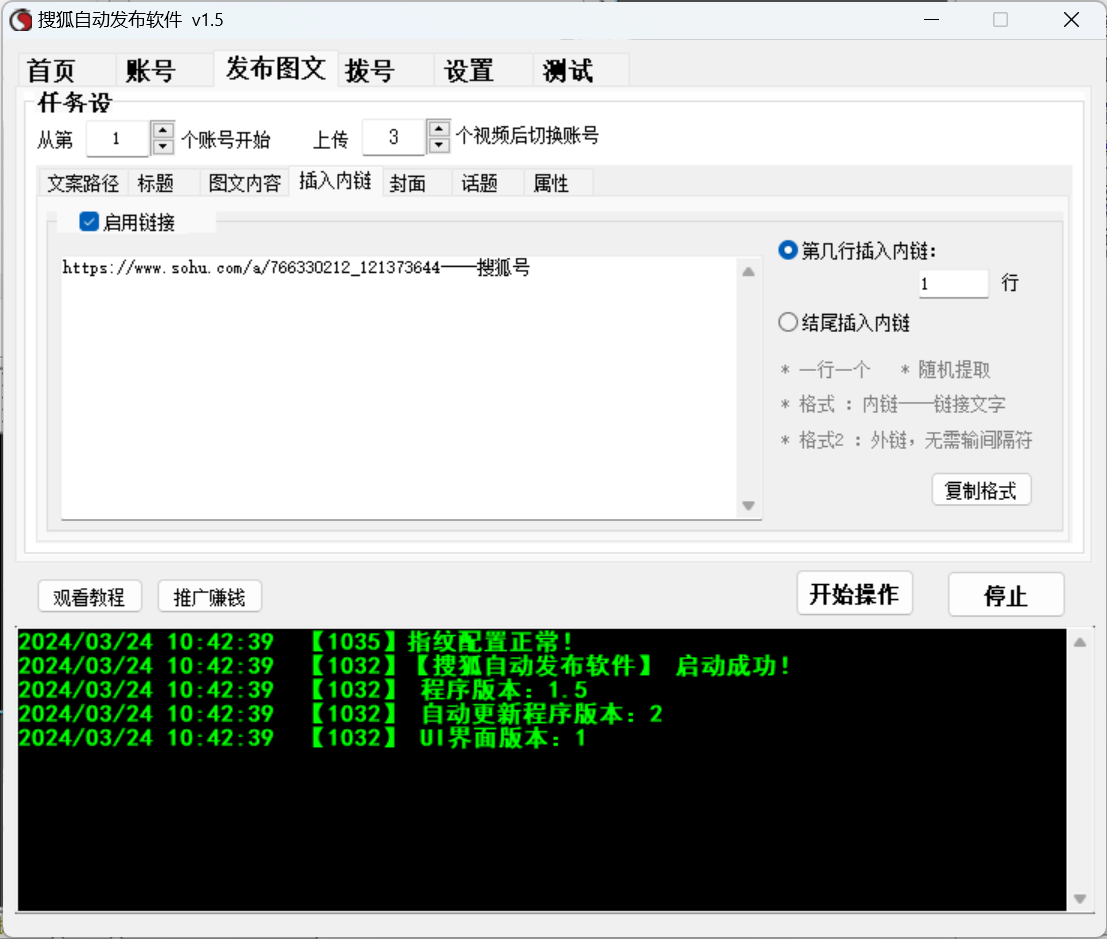Viewport: 1107px width, 939px height.
Task: Click inside the link list text area
Action: coord(399,388)
